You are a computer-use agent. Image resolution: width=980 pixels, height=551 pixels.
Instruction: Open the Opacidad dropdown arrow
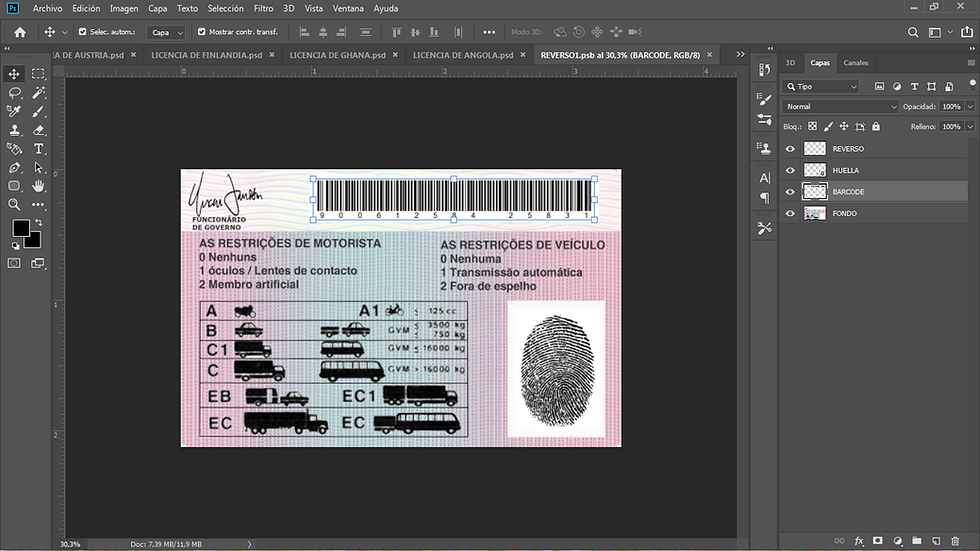tap(970, 107)
